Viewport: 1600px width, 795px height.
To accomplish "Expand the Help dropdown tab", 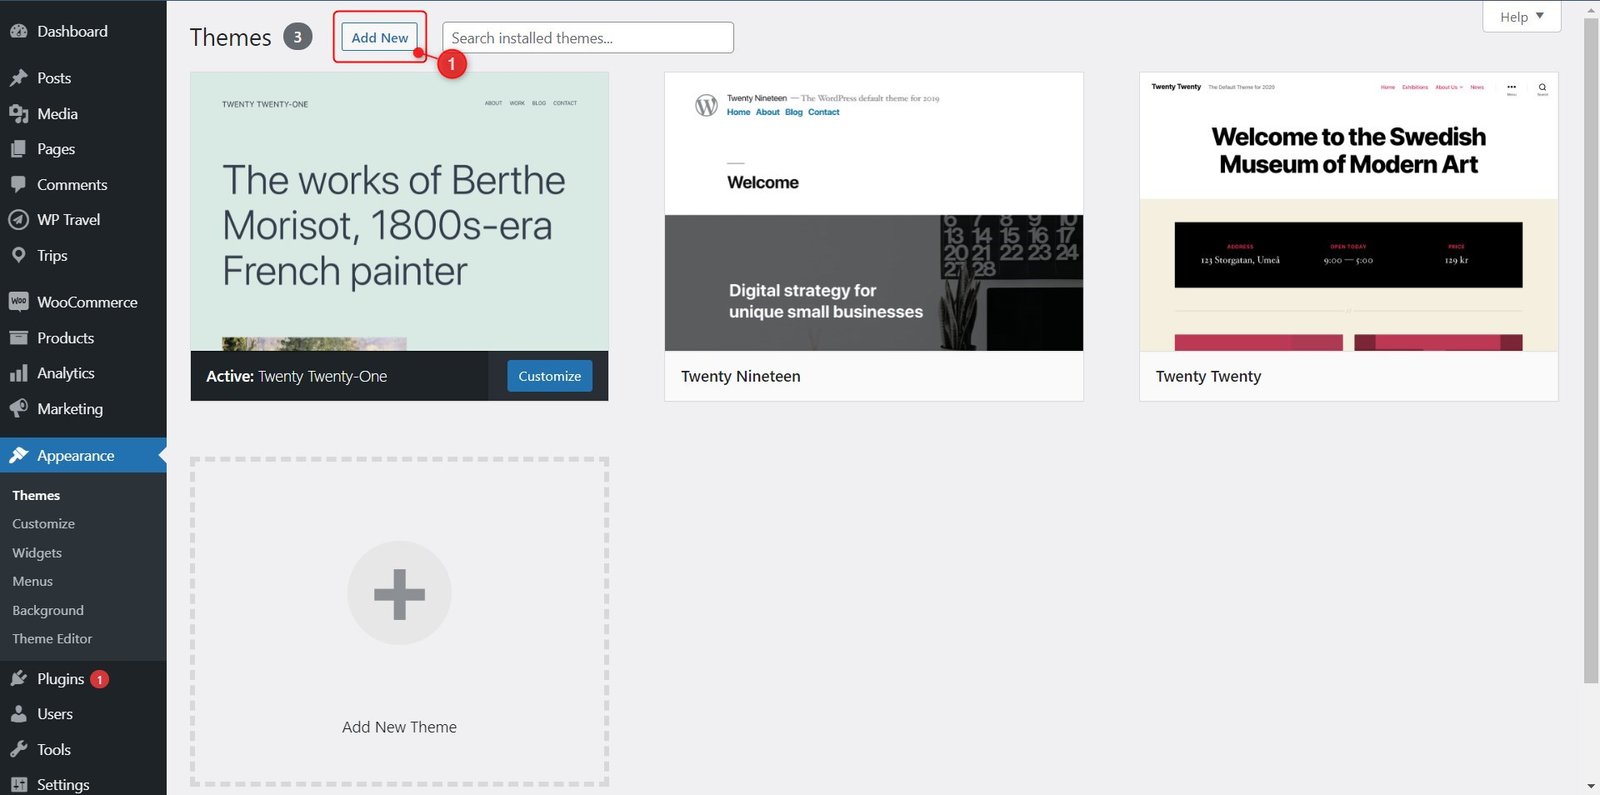I will coord(1522,16).
